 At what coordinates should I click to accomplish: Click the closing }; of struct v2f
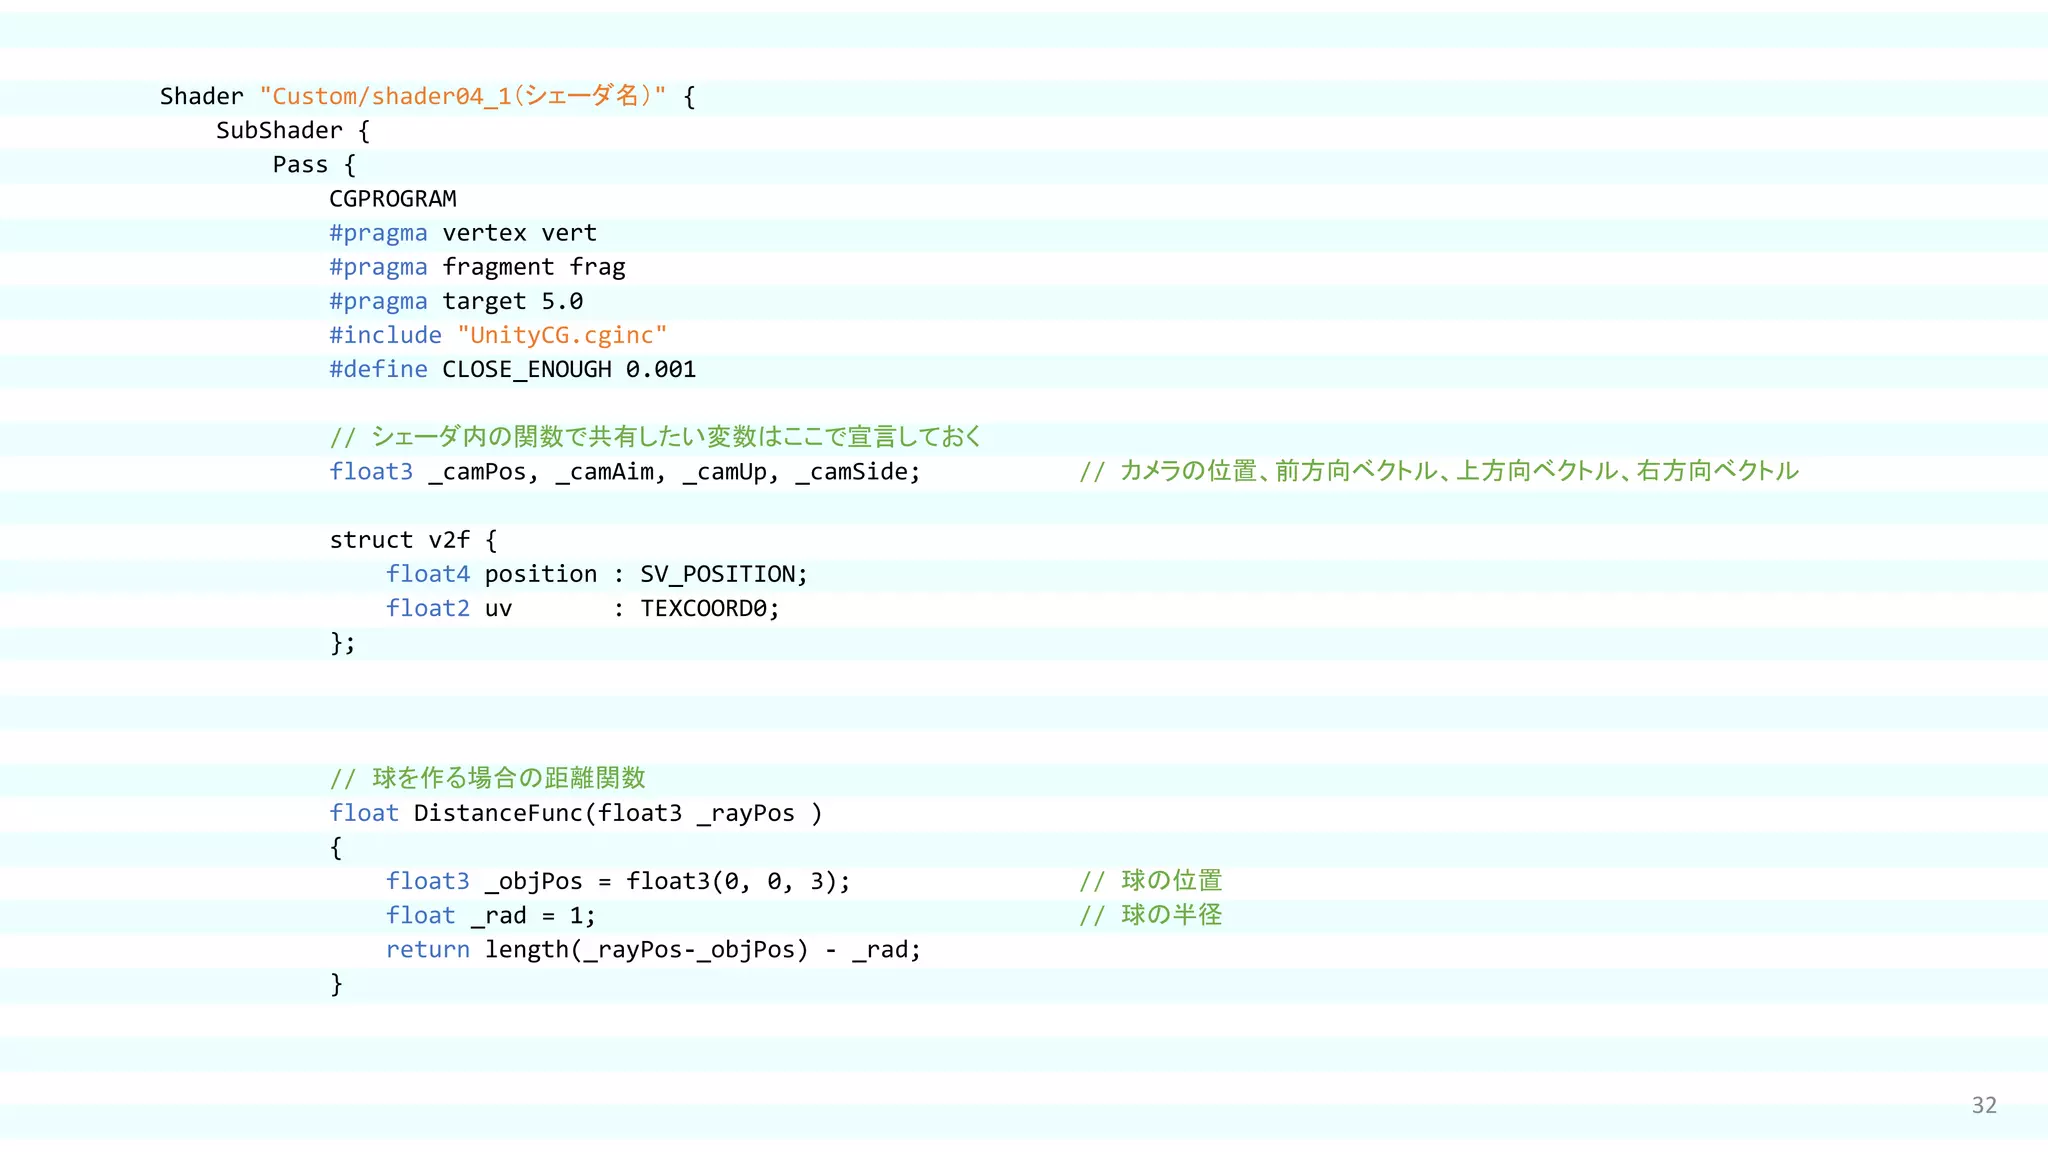343,643
